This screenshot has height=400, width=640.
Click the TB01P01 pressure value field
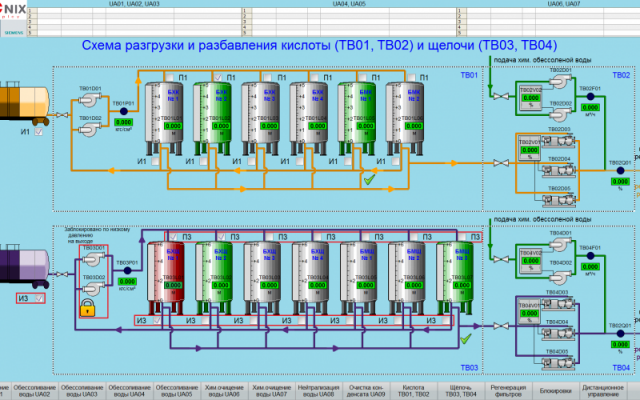tap(122, 123)
